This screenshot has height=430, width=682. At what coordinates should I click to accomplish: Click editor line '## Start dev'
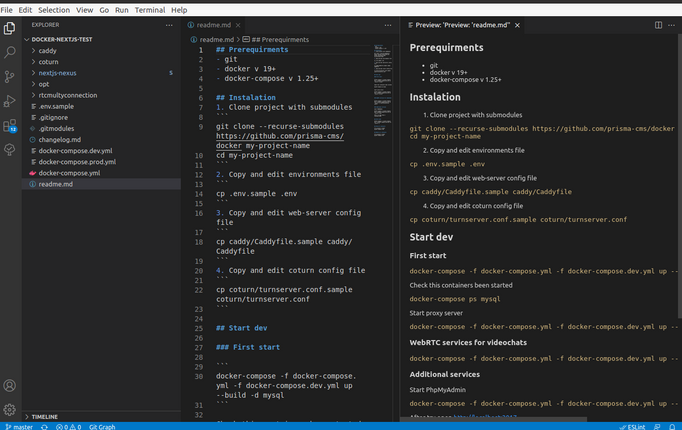coord(241,328)
